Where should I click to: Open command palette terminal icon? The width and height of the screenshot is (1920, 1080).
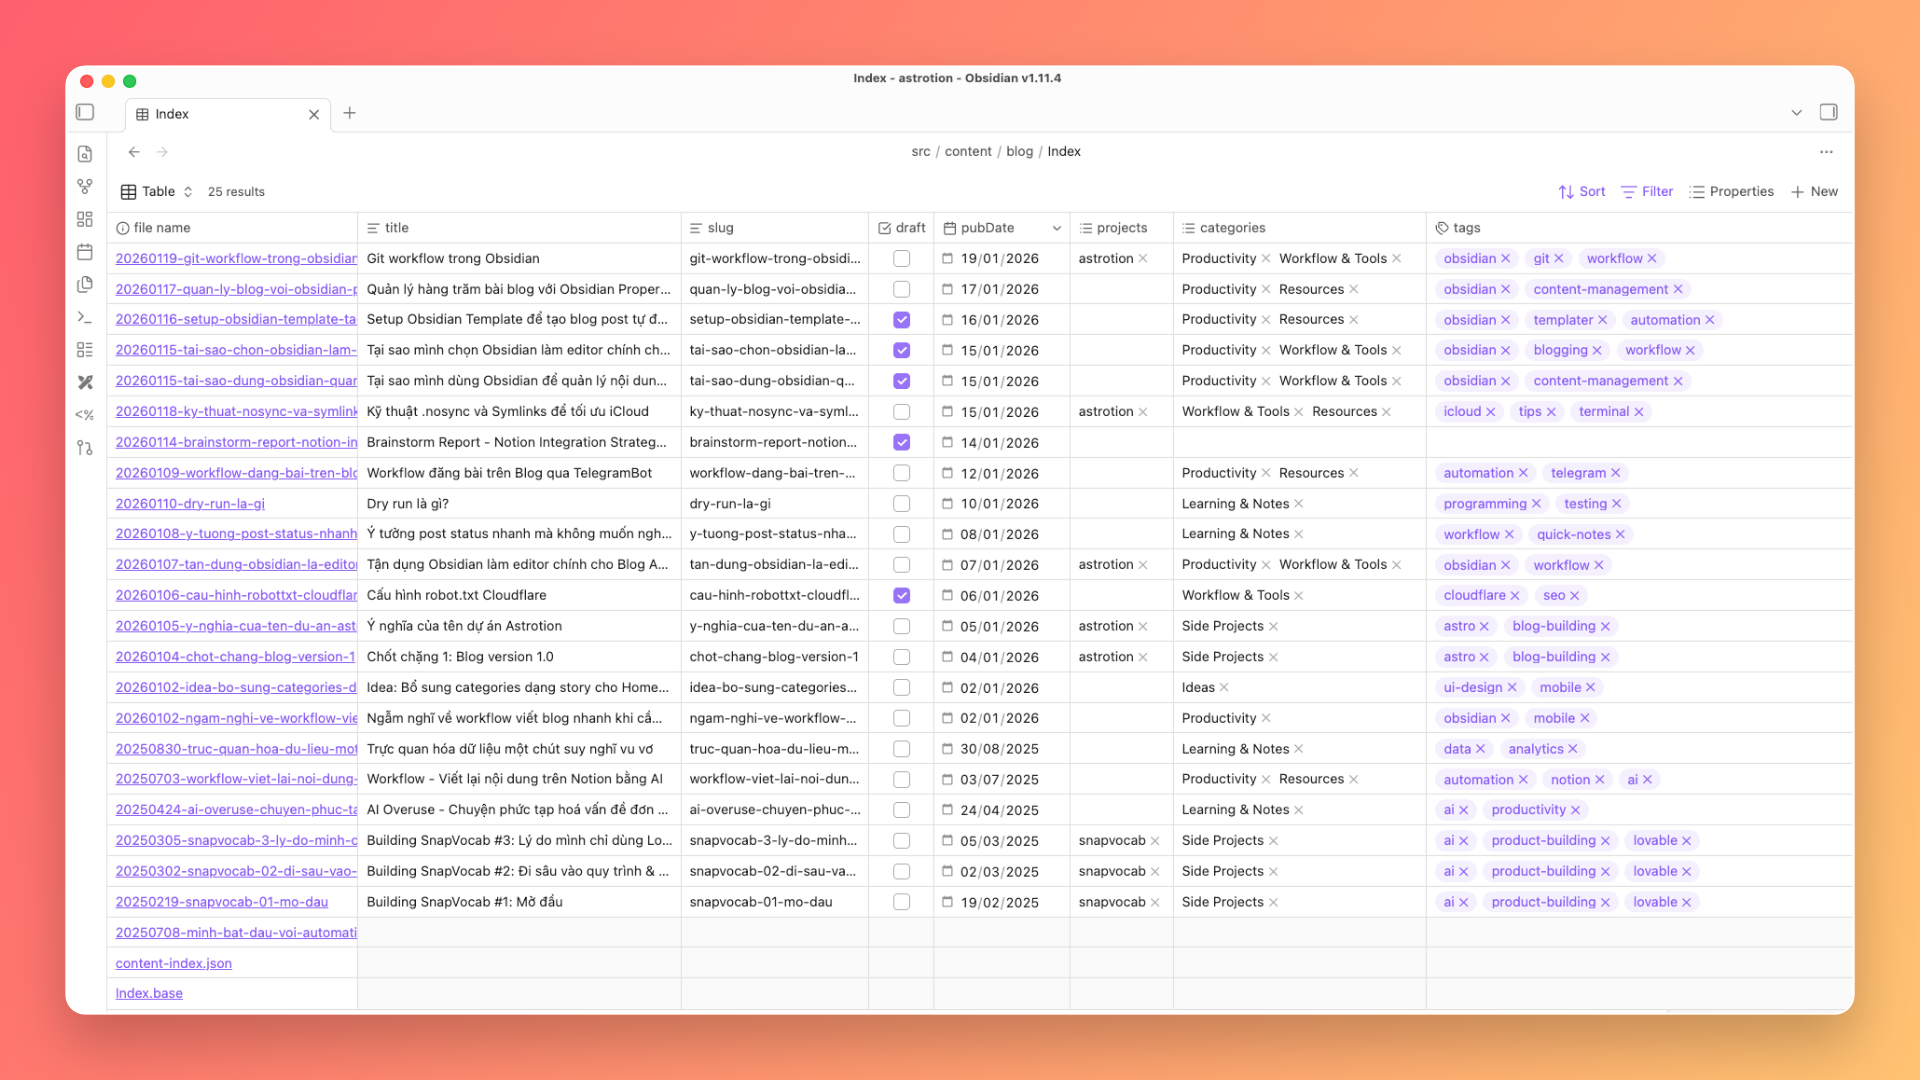(85, 317)
